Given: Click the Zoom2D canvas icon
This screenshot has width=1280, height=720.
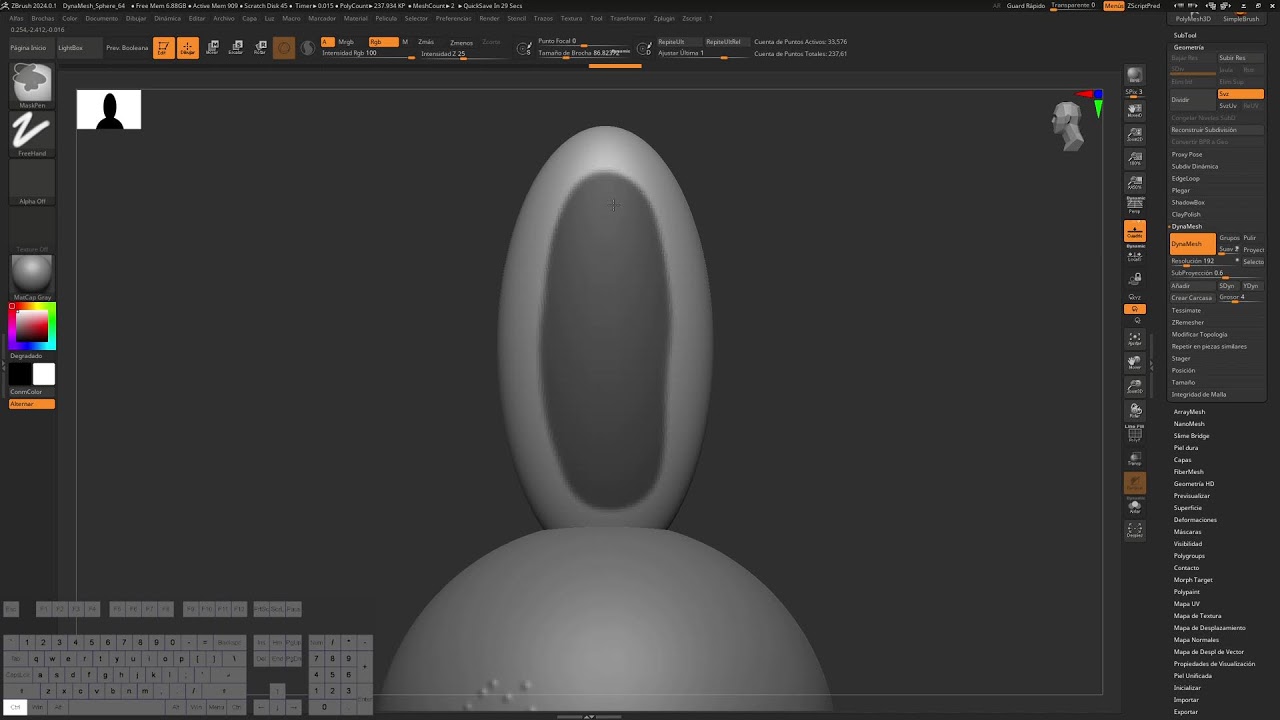Looking at the screenshot, I should [x=1134, y=133].
